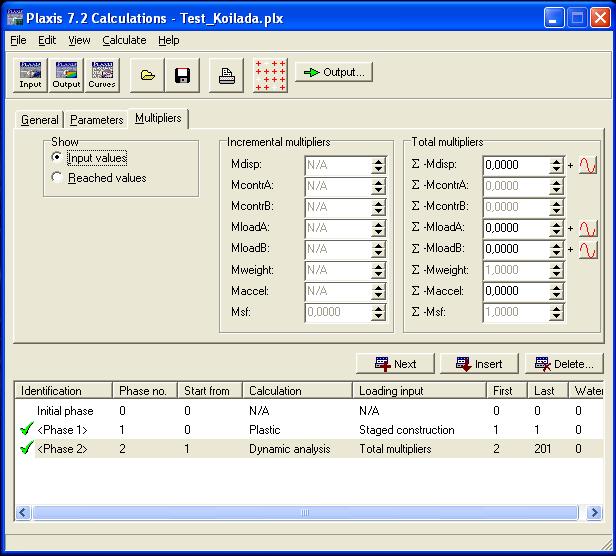616x556 pixels.
Task: Click green checkmark beside Phase 2
Action: tap(26, 448)
